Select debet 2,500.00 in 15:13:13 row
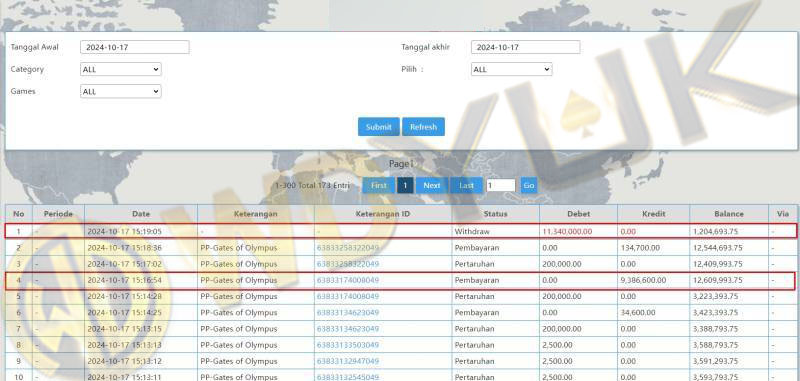800x381 pixels. pos(557,345)
